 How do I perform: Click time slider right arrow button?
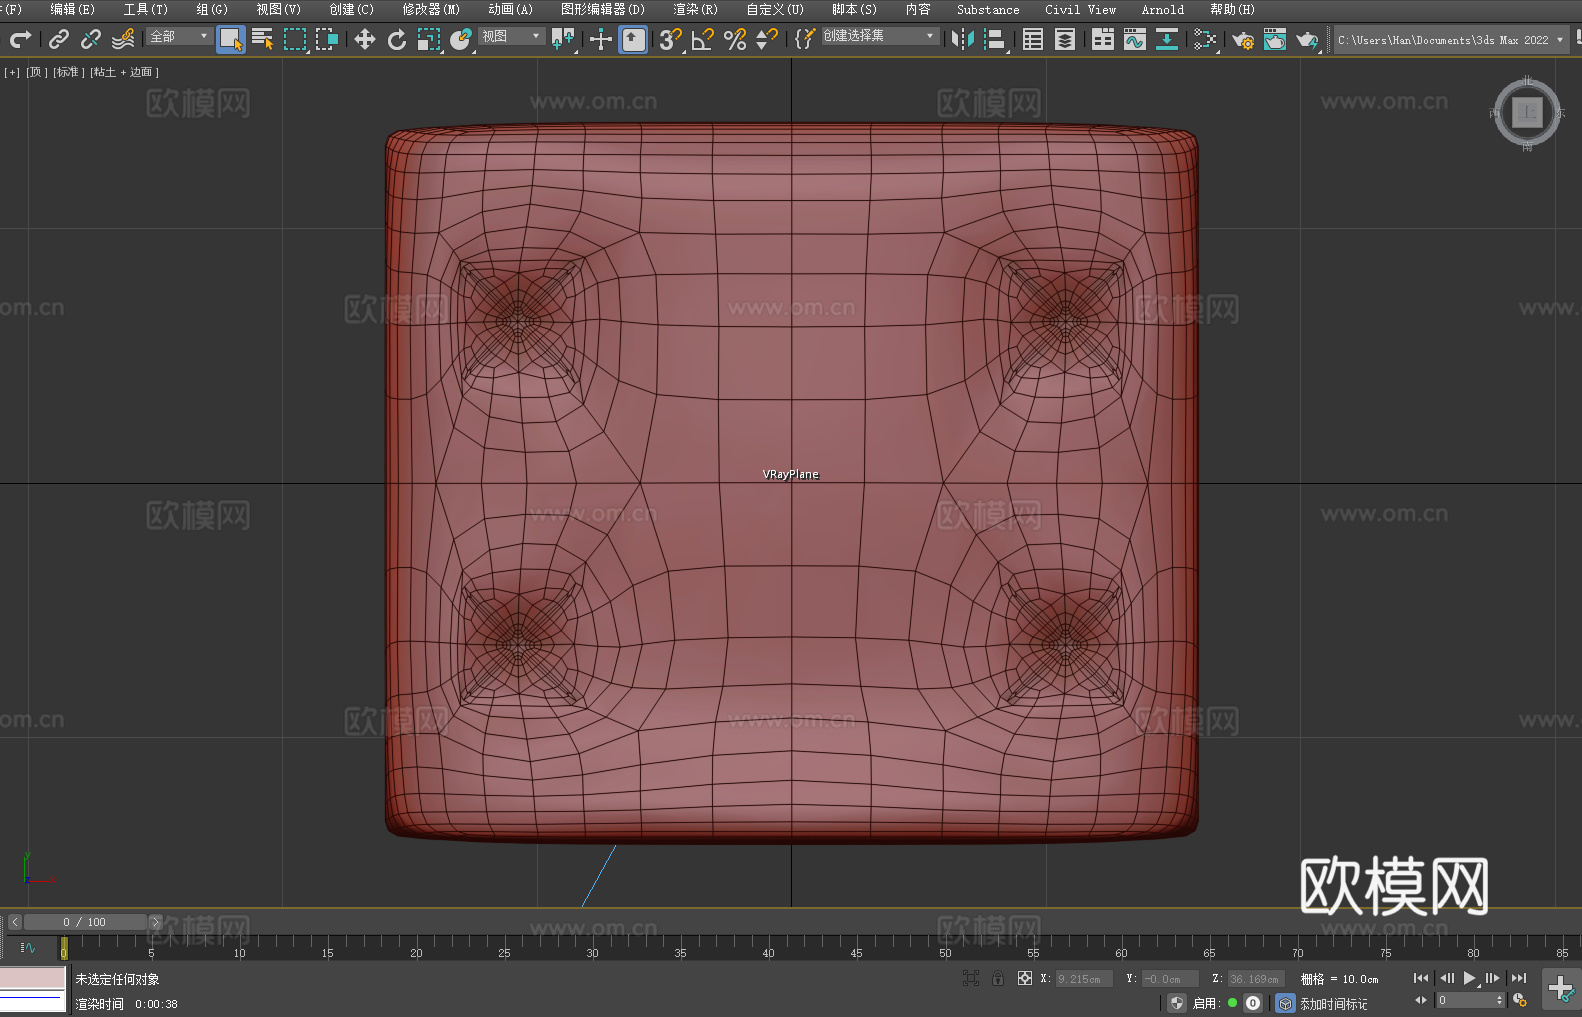(x=155, y=922)
